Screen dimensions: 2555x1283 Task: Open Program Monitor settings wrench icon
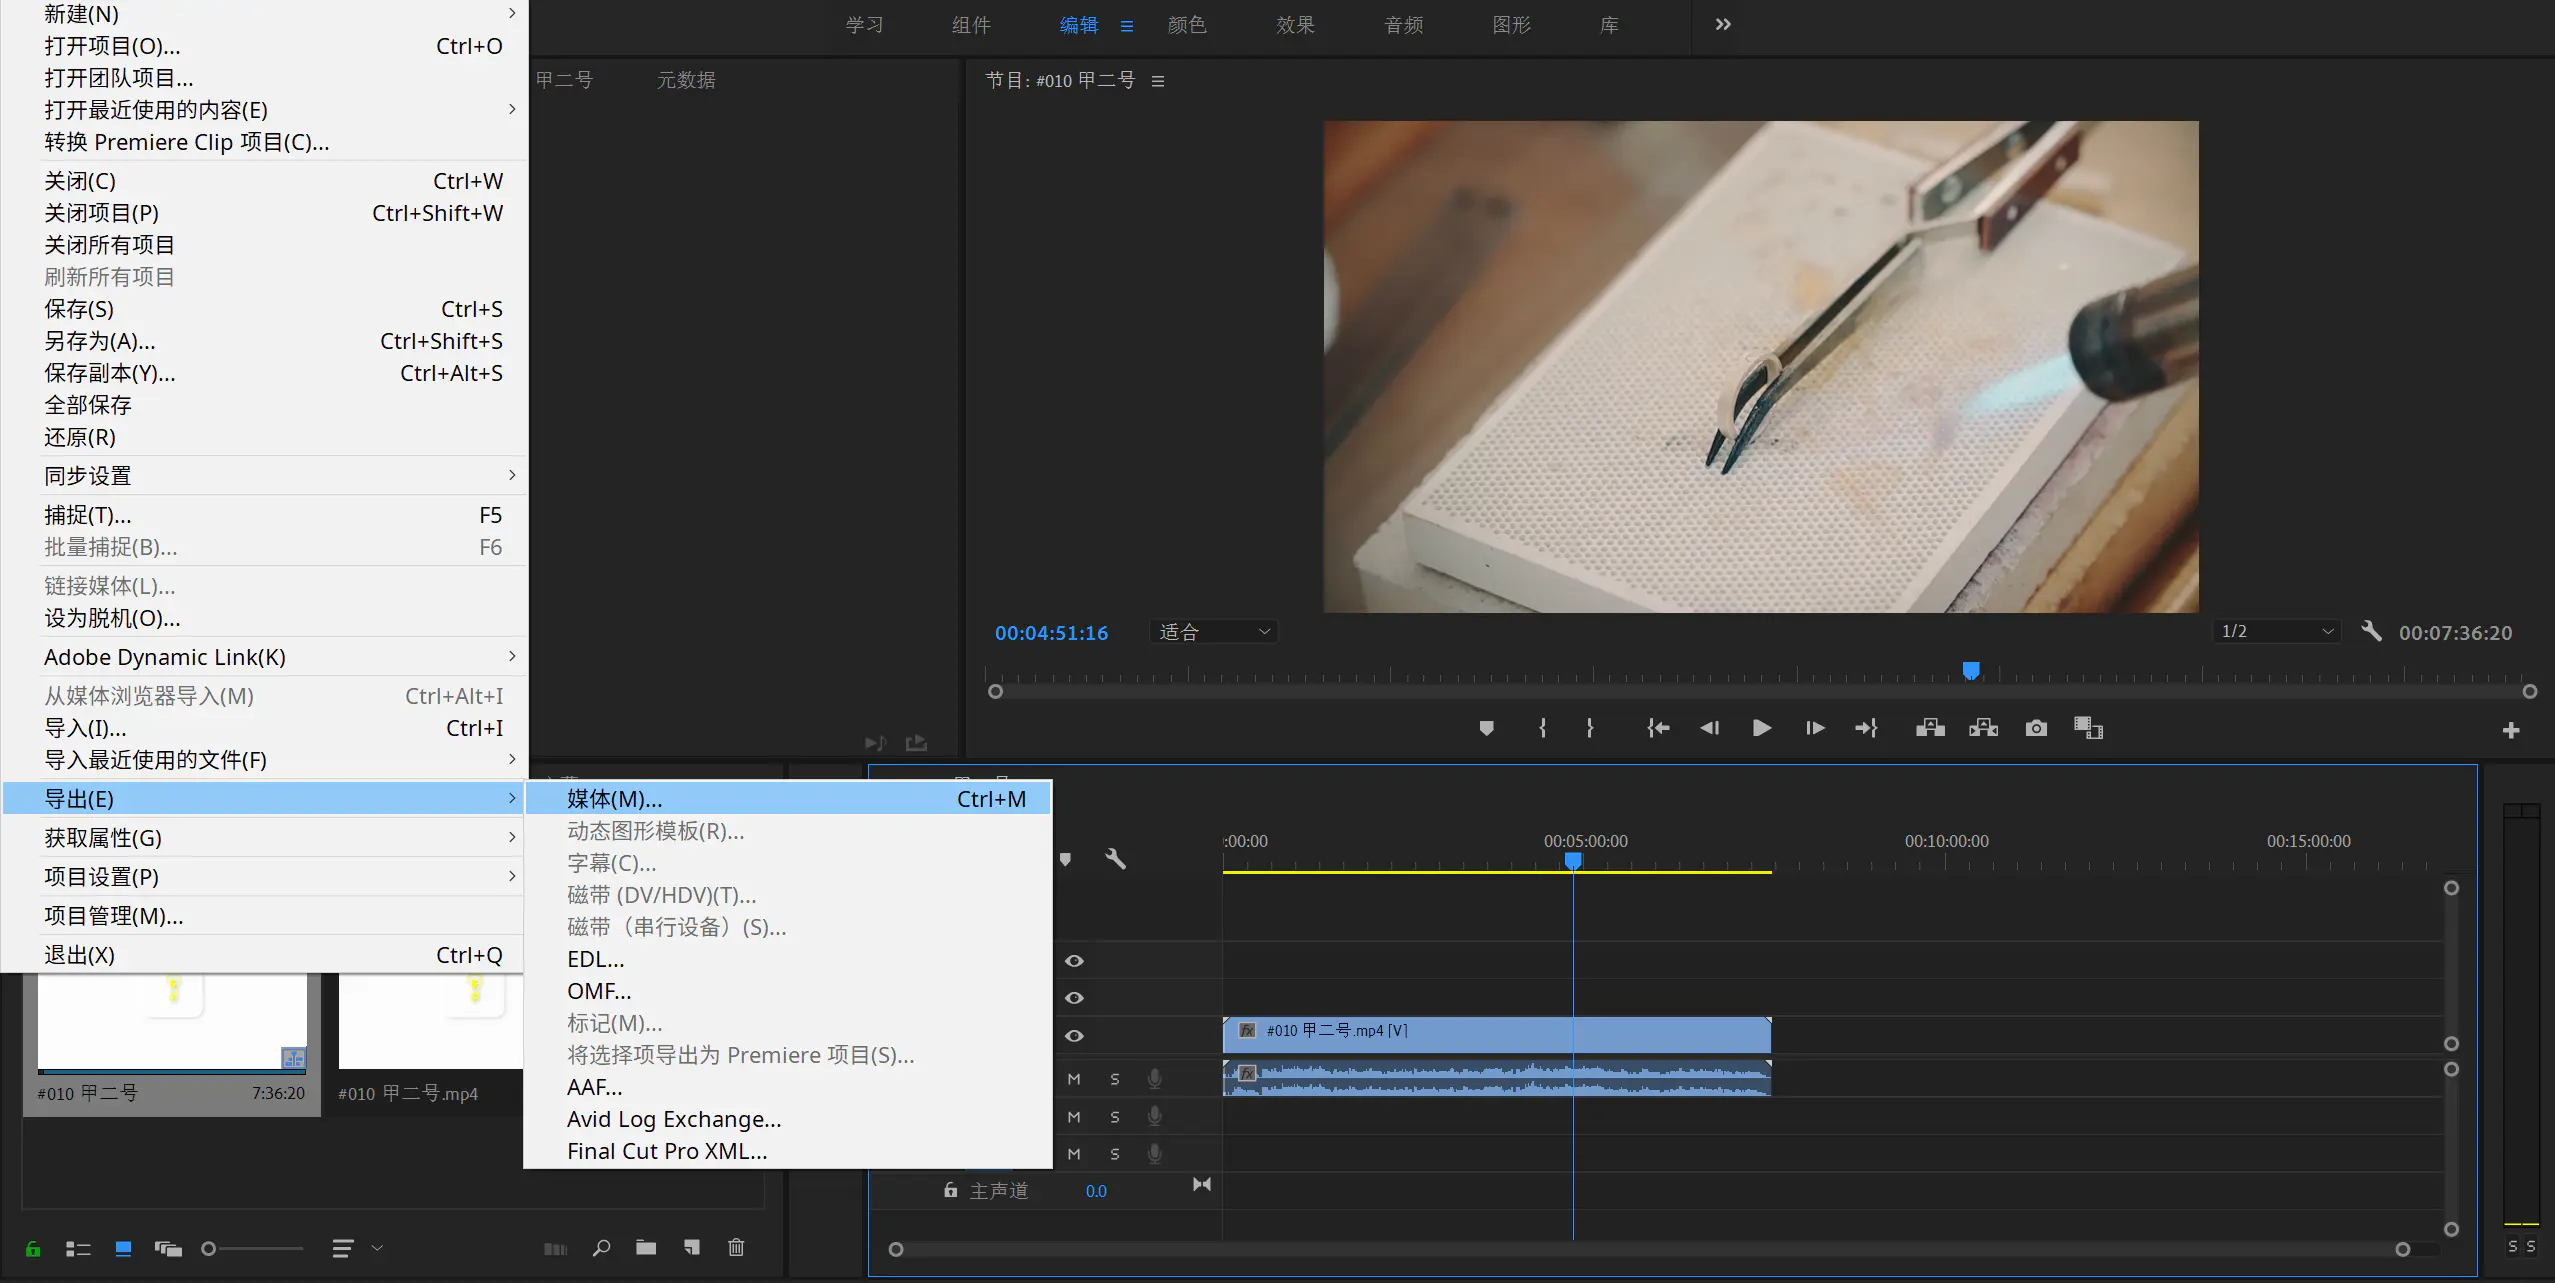point(2371,631)
